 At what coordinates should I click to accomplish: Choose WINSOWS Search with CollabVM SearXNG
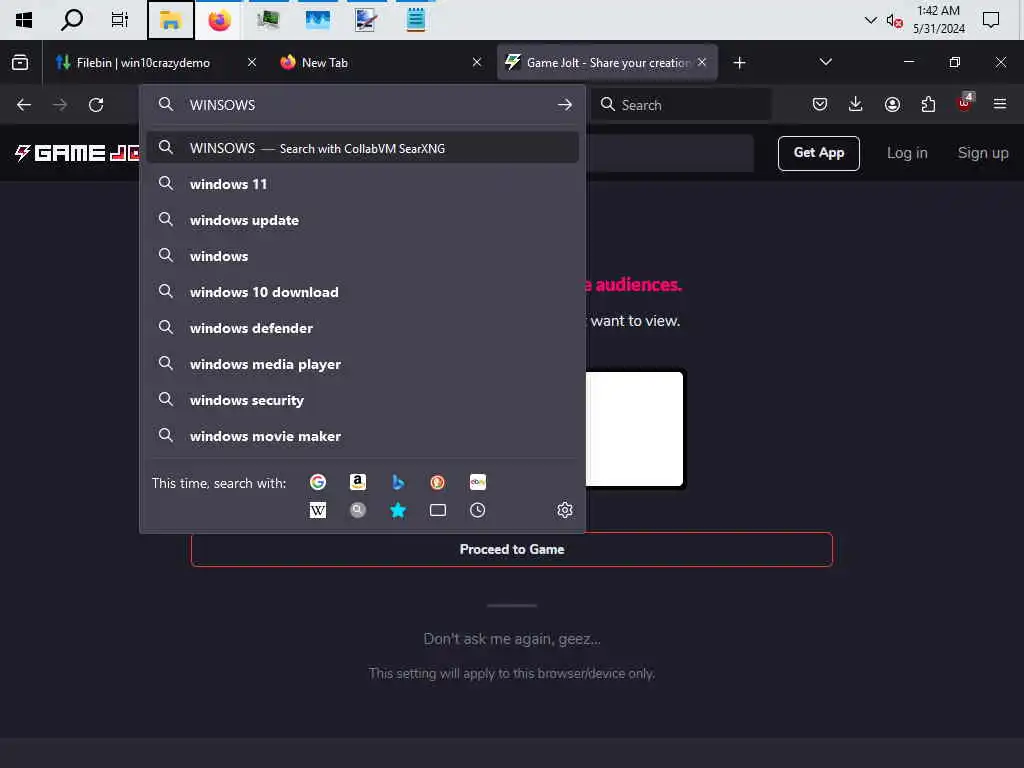click(x=362, y=148)
